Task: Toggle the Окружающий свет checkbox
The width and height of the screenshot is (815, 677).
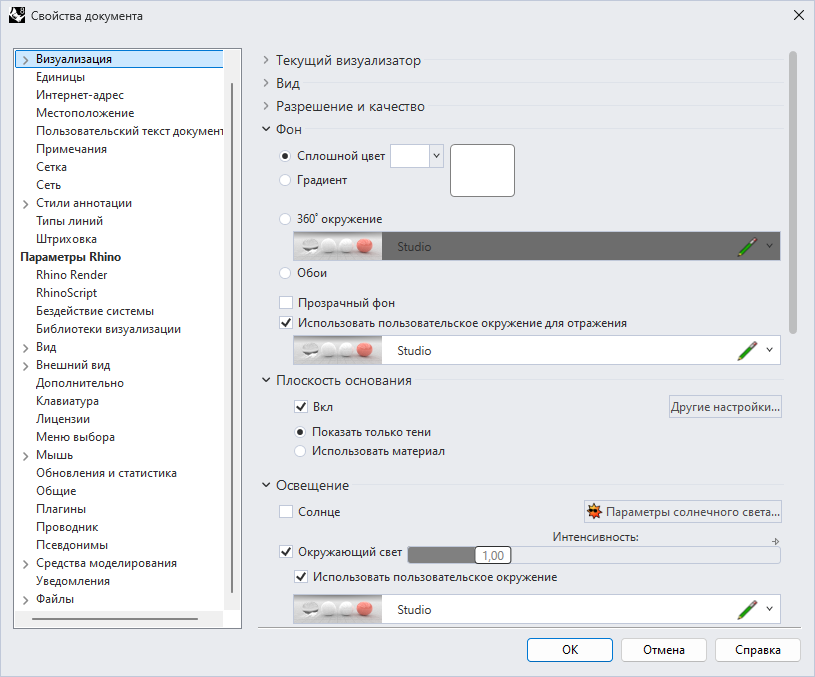Action: pyautogui.click(x=286, y=552)
